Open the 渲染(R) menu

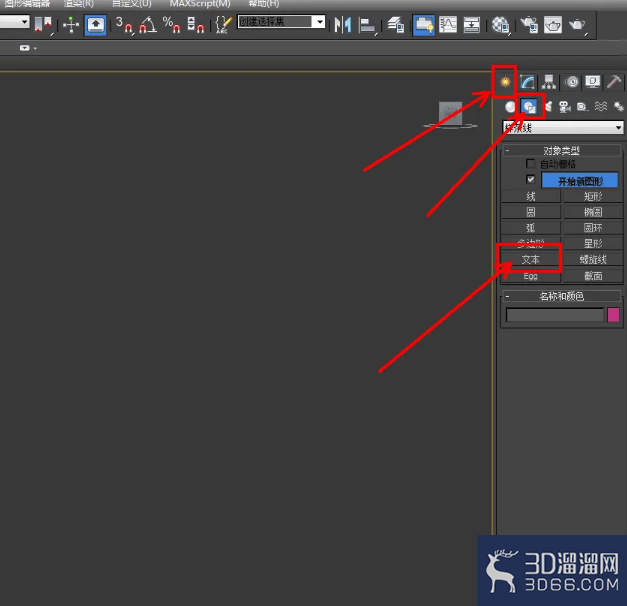click(78, 4)
